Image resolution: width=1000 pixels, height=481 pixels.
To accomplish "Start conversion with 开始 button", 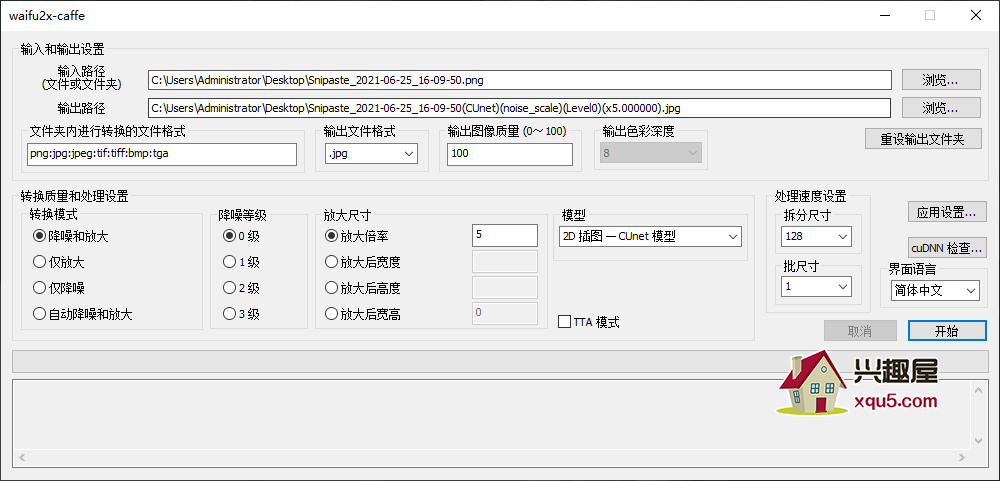I will [x=946, y=330].
